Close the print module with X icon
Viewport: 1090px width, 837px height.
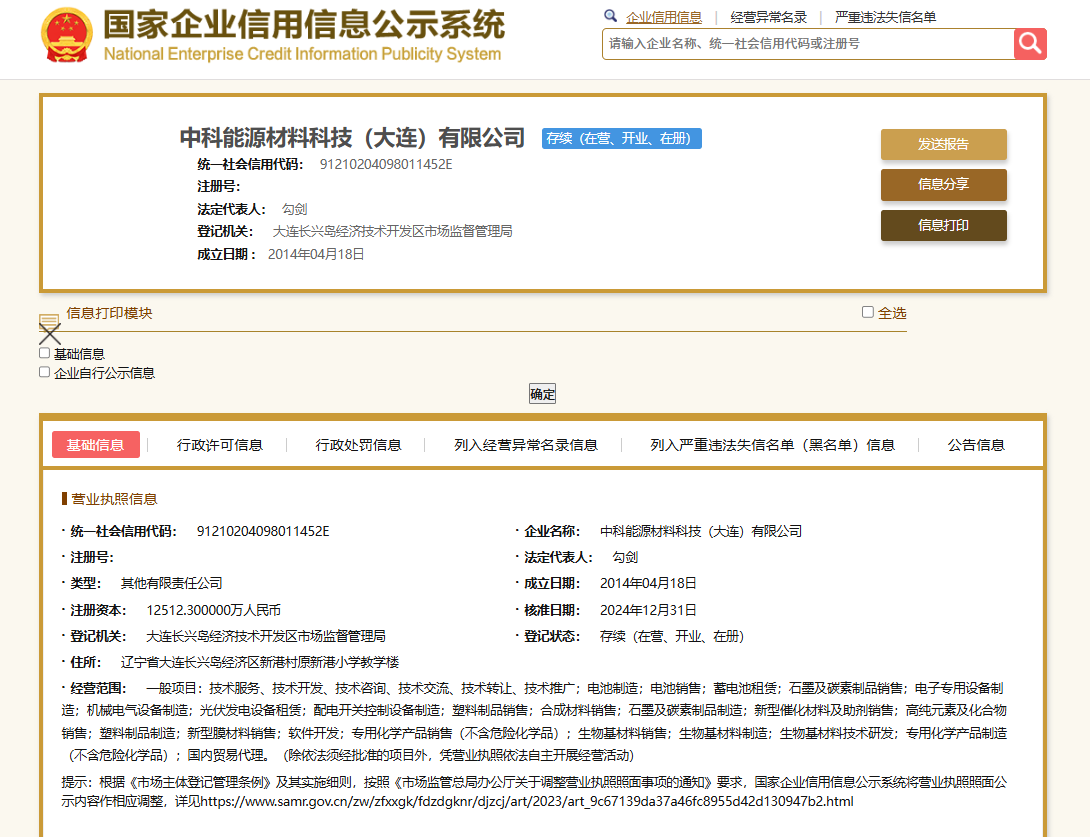pos(49,334)
